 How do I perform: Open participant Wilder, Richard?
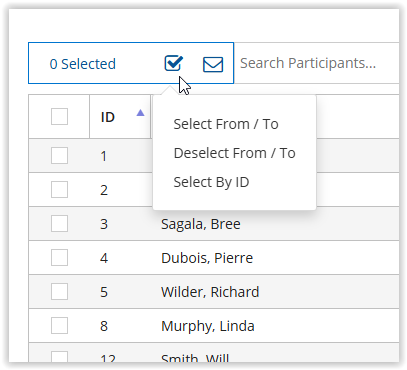[210, 292]
